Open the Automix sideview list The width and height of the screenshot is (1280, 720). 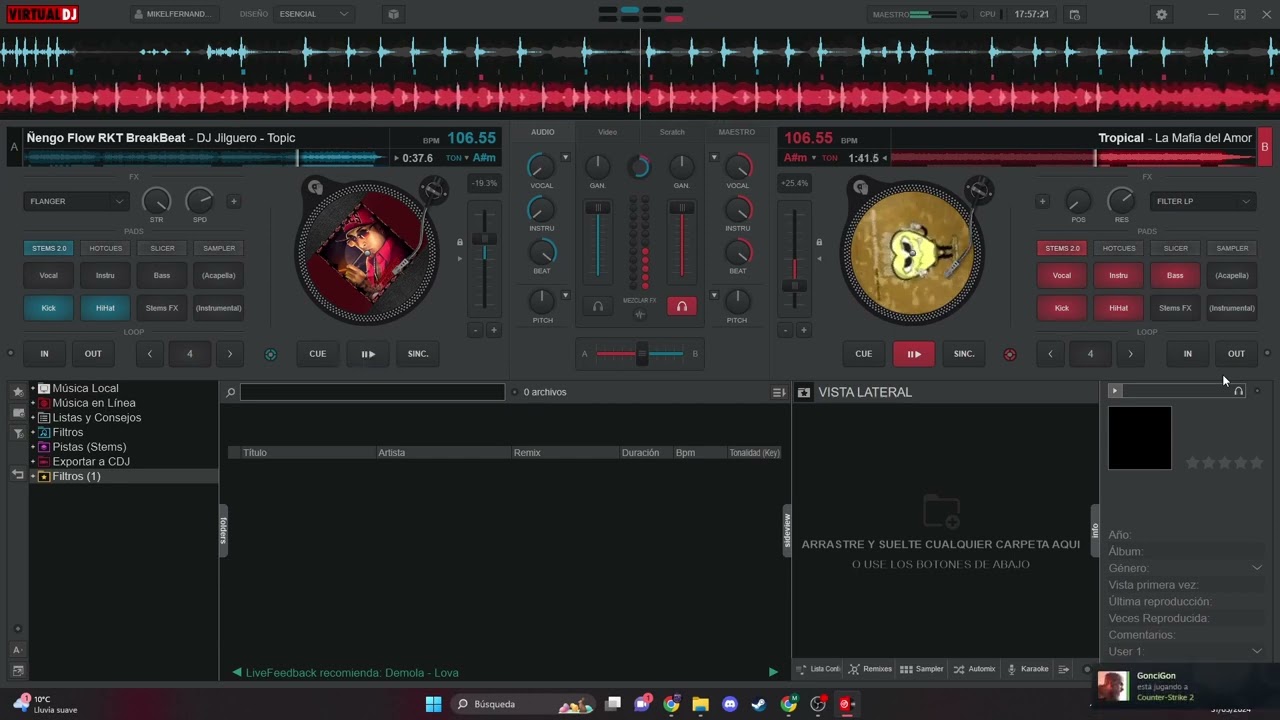[x=974, y=669]
